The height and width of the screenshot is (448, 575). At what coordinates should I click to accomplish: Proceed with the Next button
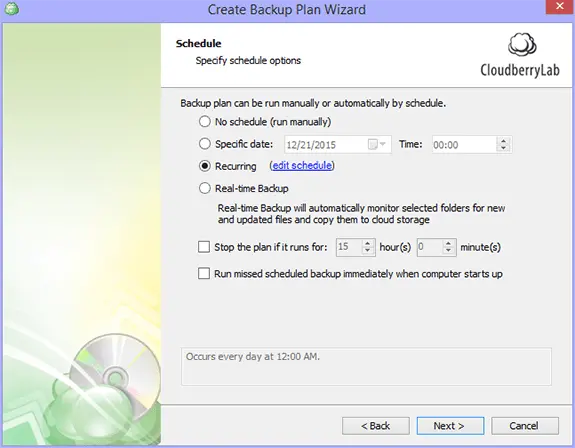pyautogui.click(x=450, y=426)
